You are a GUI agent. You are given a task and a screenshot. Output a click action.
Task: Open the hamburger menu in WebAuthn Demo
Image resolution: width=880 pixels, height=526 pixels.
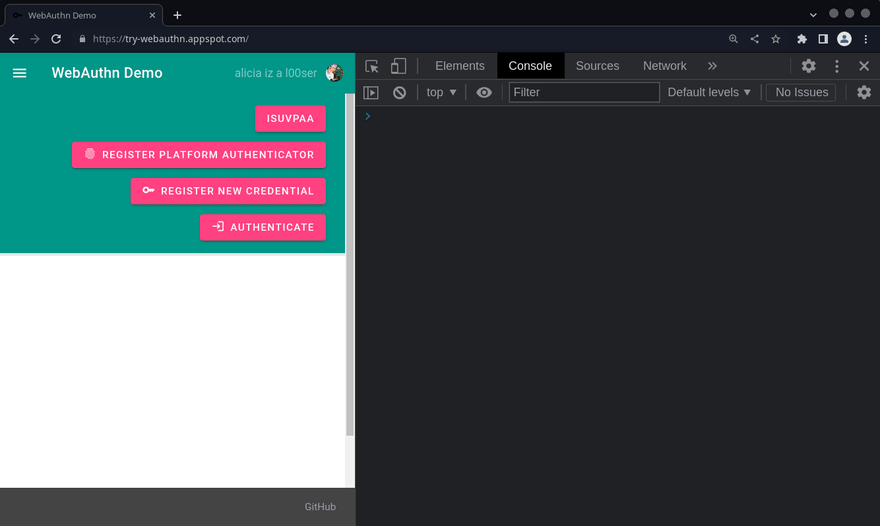tap(20, 73)
